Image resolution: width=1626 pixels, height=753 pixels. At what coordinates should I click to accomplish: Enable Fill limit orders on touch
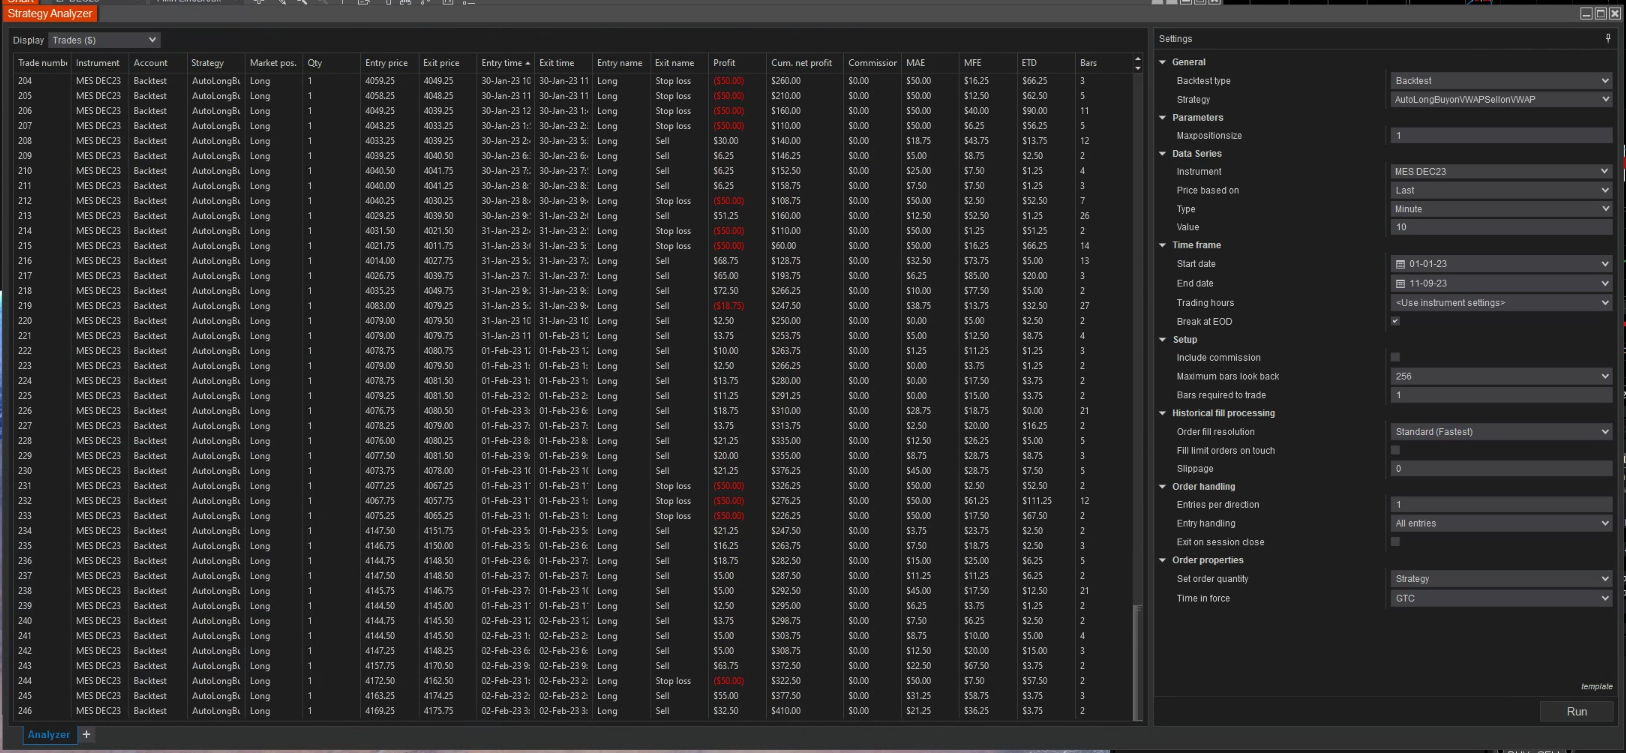click(x=1395, y=450)
